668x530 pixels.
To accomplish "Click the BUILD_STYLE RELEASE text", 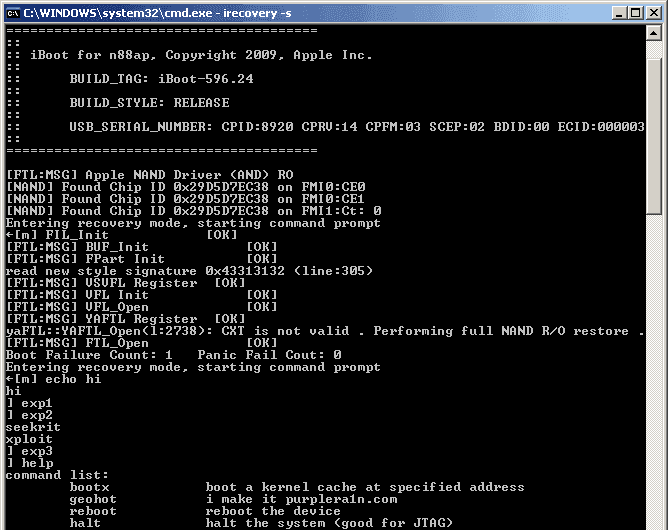I will click(150, 103).
